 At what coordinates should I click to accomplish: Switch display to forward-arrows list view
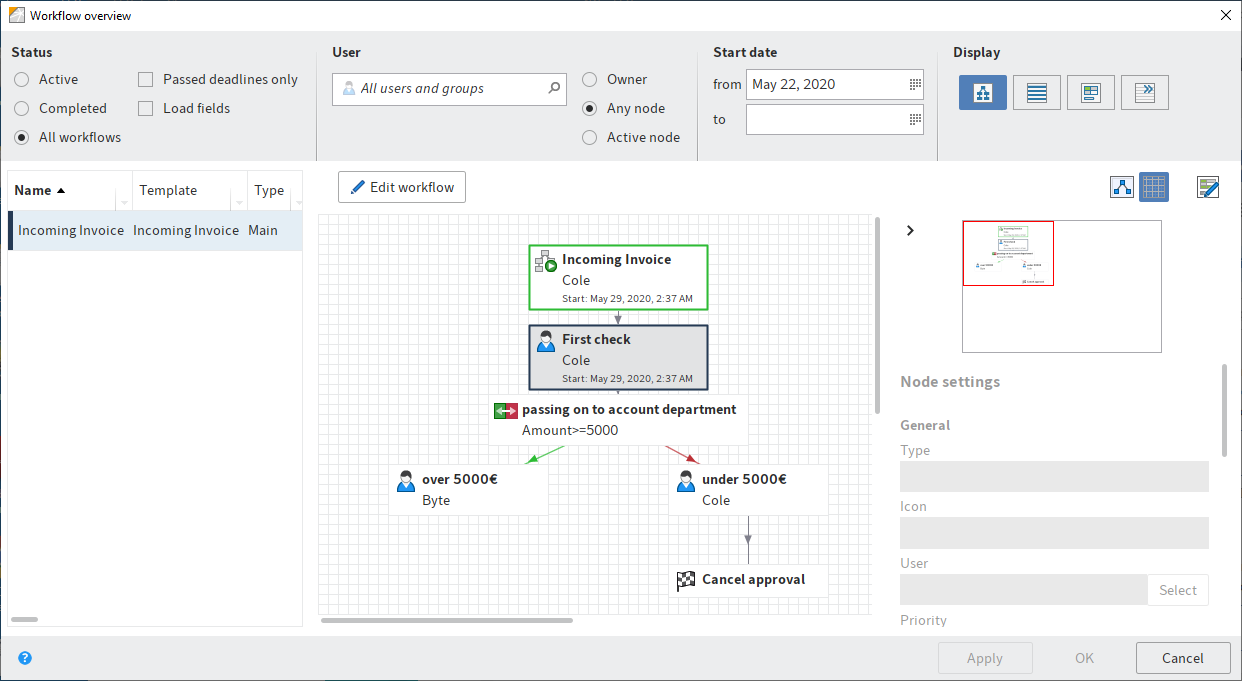click(x=1144, y=93)
